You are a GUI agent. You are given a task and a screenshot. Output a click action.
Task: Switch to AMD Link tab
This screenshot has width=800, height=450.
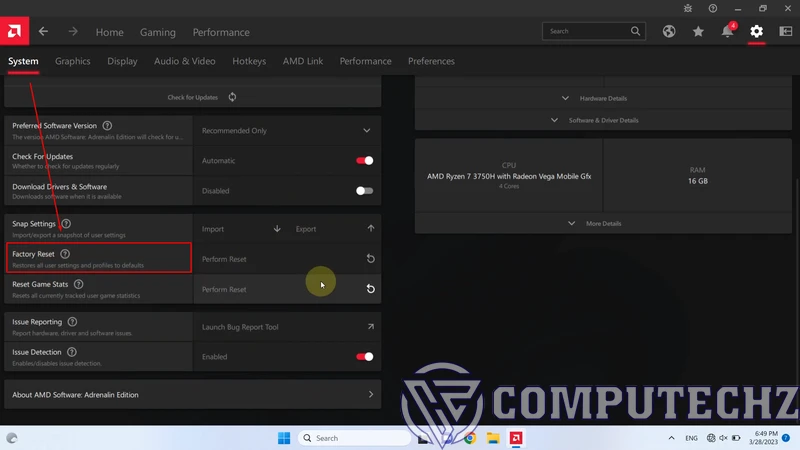tap(303, 61)
